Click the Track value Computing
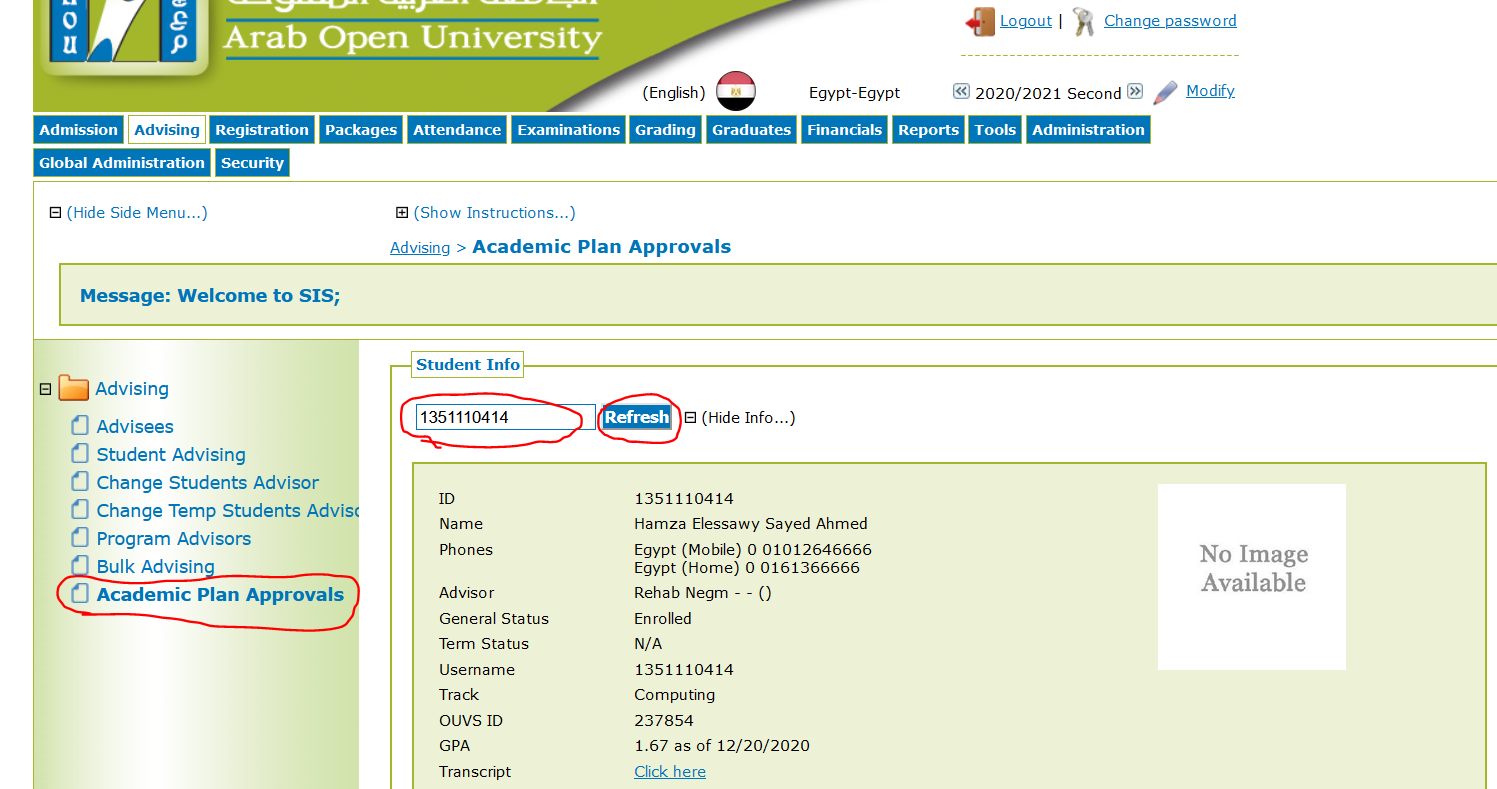 (x=675, y=695)
